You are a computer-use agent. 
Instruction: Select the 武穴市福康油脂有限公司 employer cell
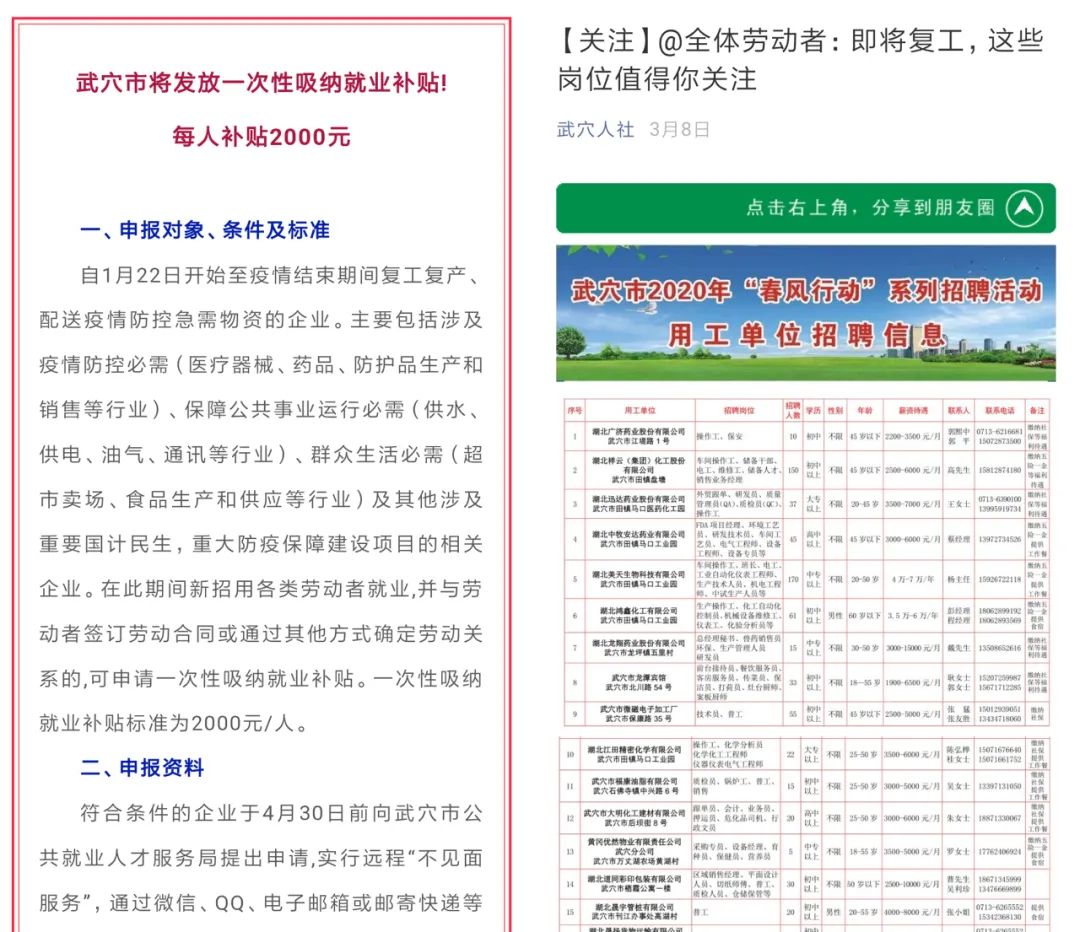coord(634,786)
